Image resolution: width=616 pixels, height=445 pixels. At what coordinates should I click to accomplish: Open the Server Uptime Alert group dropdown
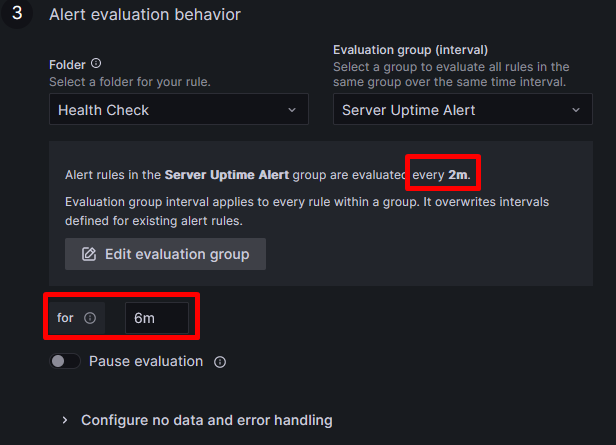[x=463, y=110]
